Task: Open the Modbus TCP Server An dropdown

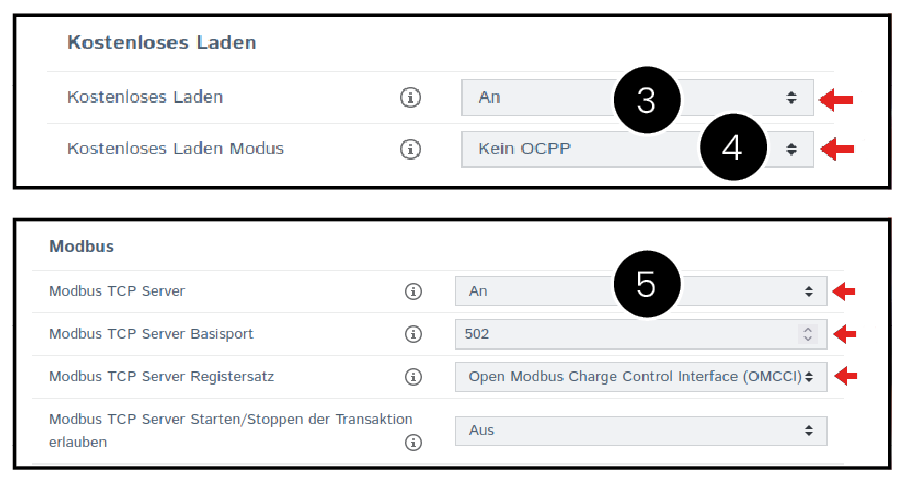Action: (x=540, y=292)
